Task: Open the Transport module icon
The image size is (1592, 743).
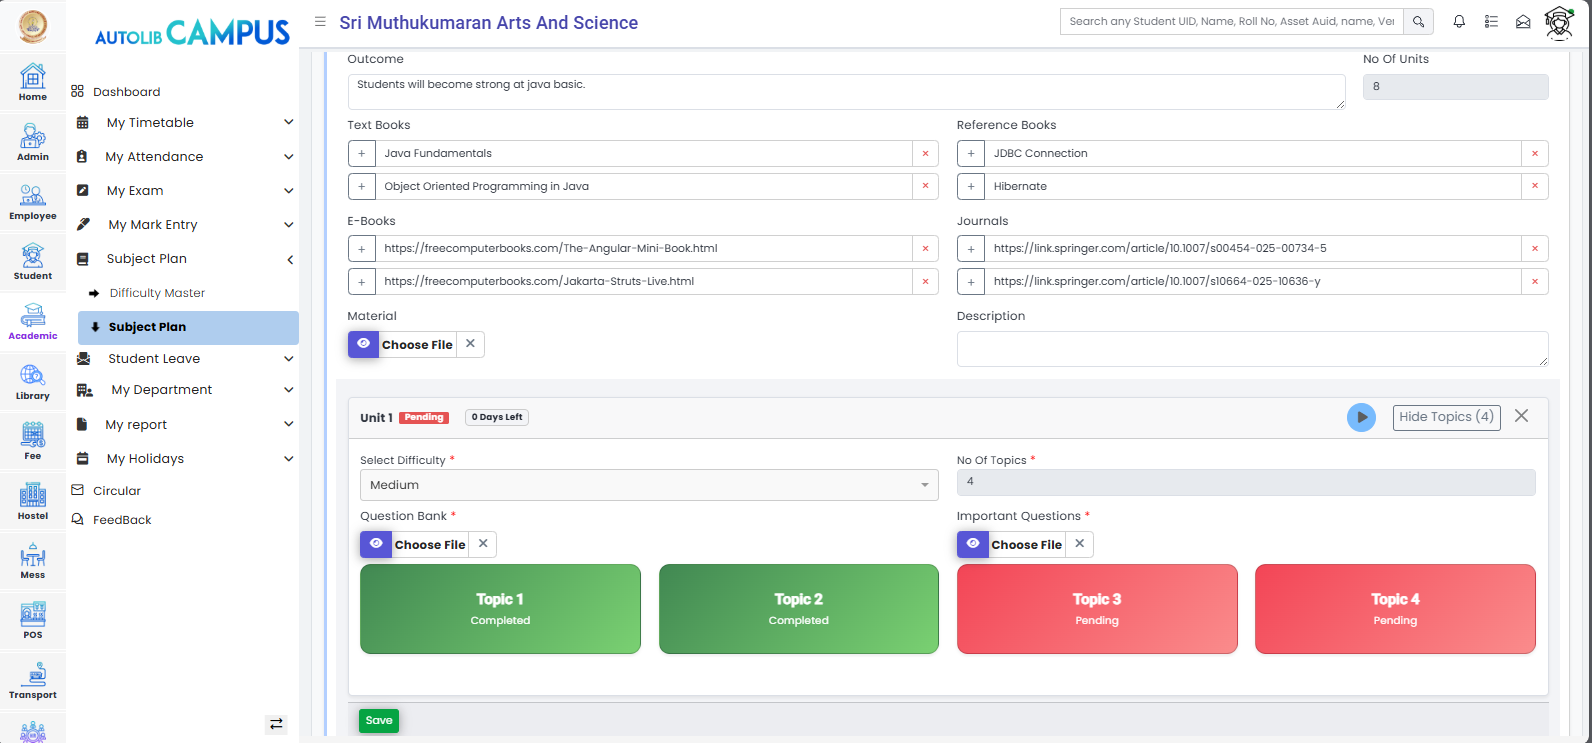Action: (32, 679)
